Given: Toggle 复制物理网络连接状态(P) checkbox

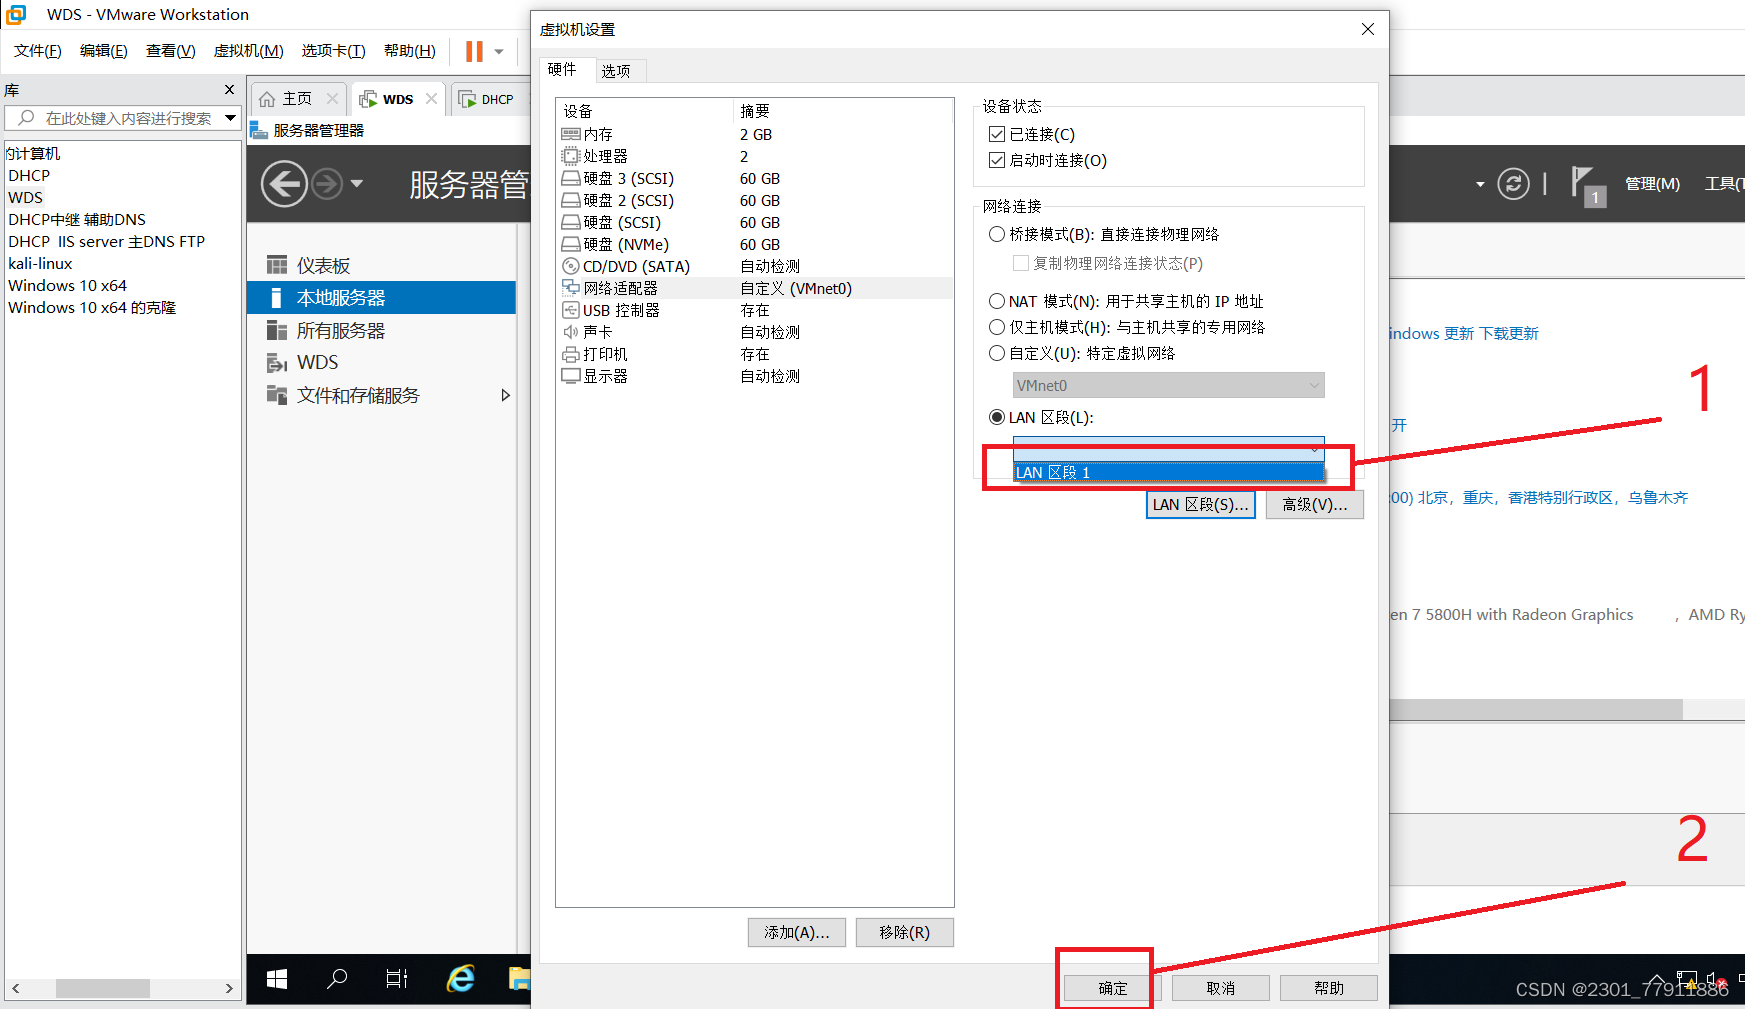Looking at the screenshot, I should click(x=1020, y=263).
